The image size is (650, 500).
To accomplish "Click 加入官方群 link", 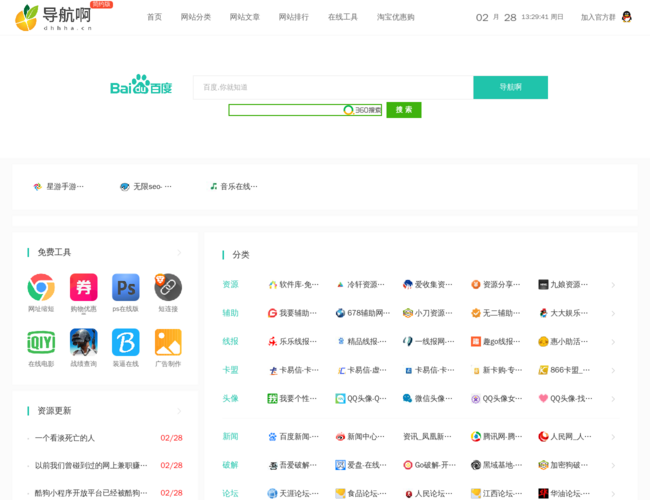I will tap(598, 17).
